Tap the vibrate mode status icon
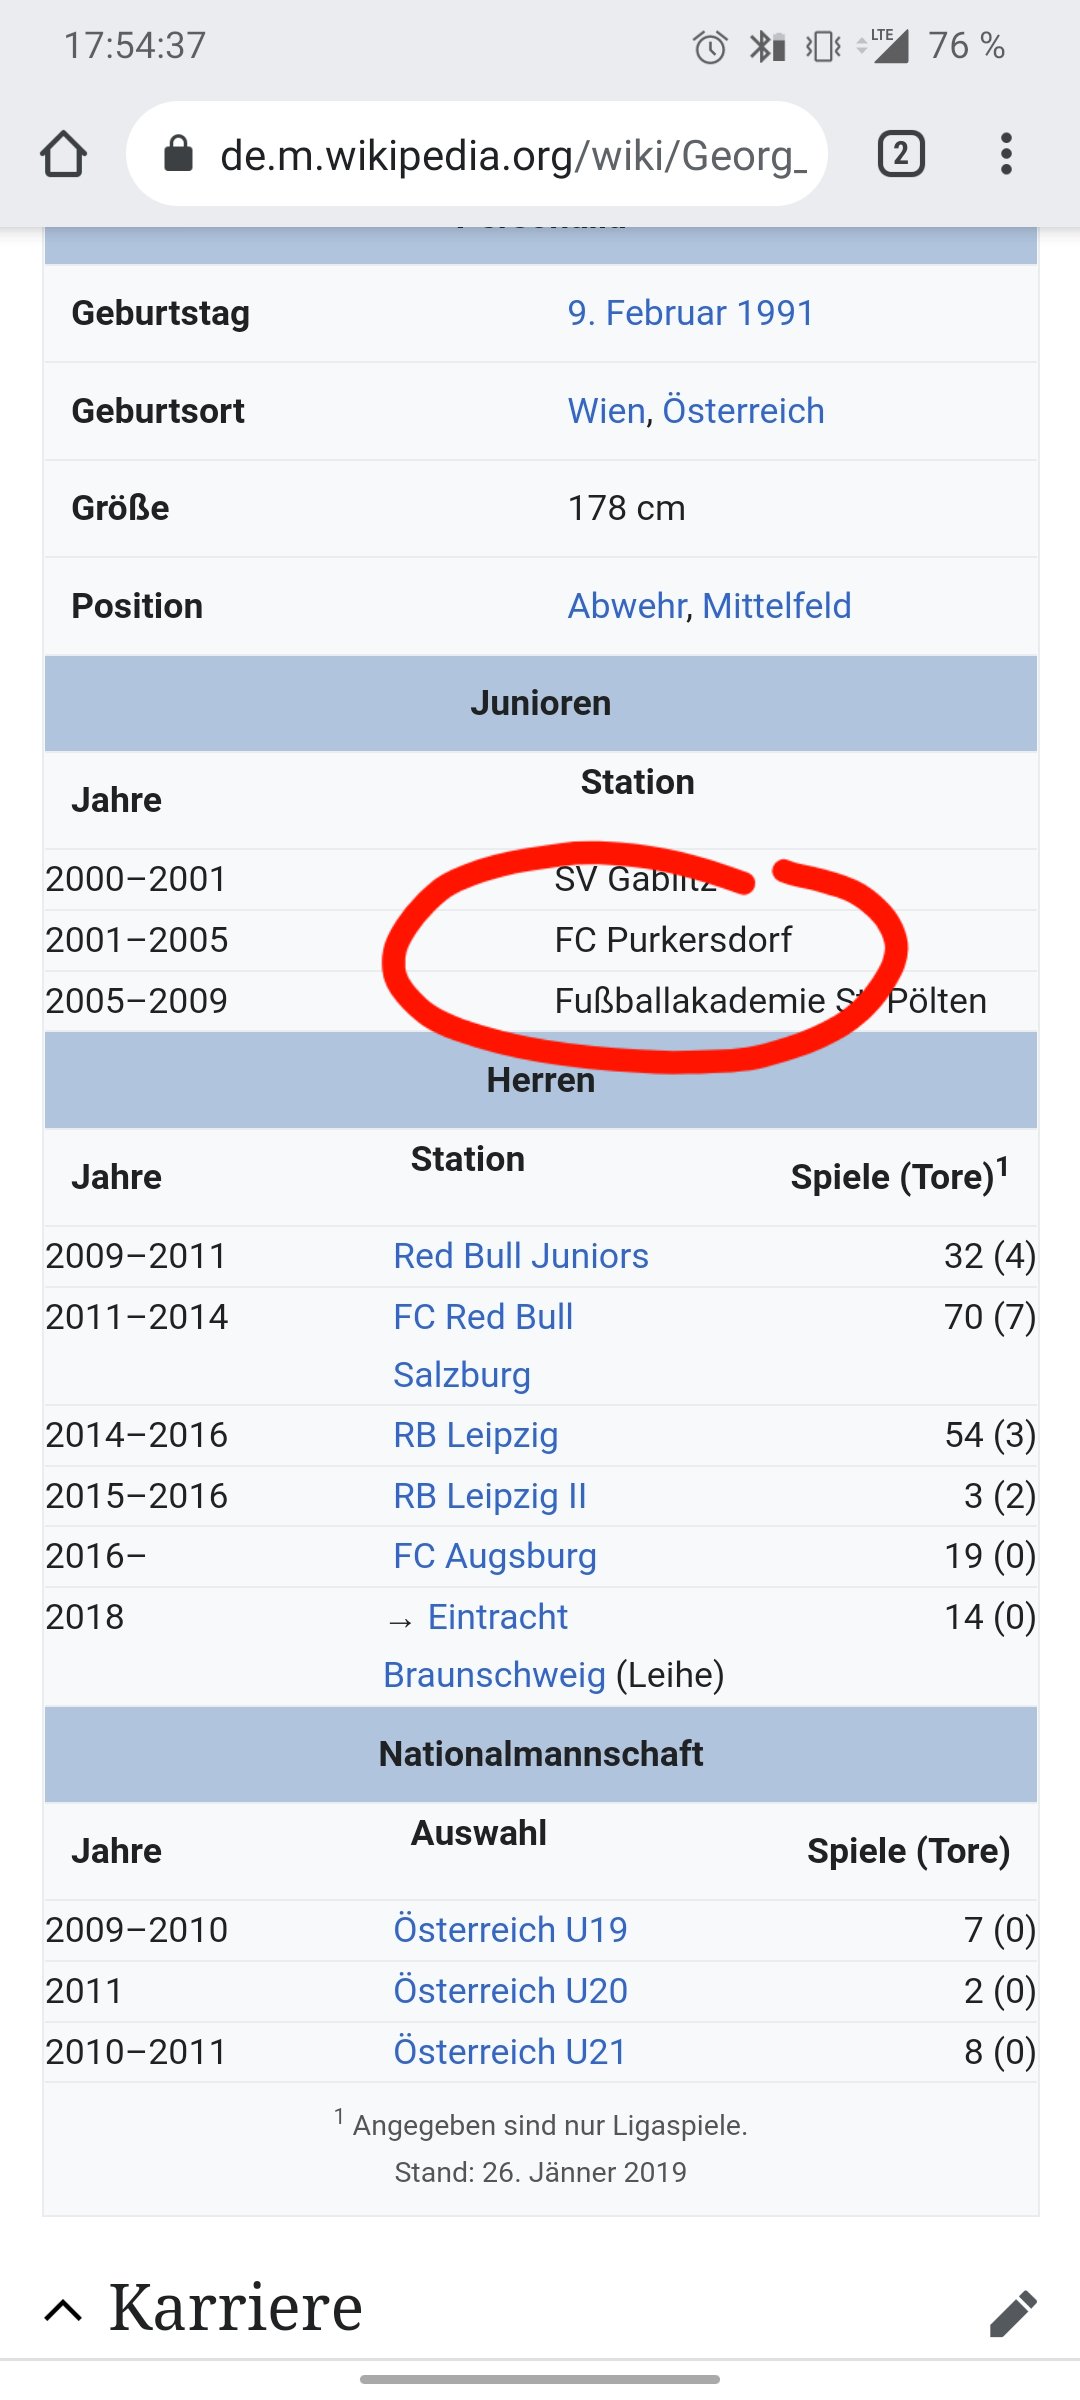1080x2400 pixels. (x=823, y=46)
